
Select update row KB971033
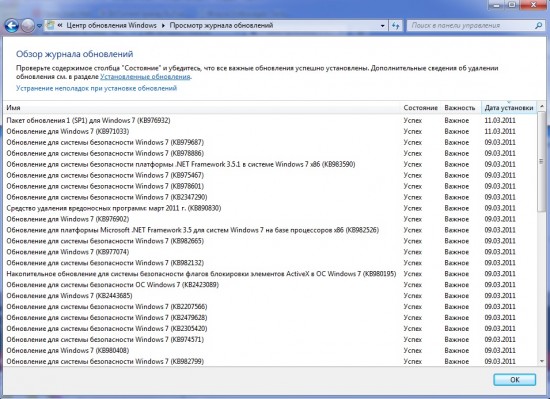270,131
